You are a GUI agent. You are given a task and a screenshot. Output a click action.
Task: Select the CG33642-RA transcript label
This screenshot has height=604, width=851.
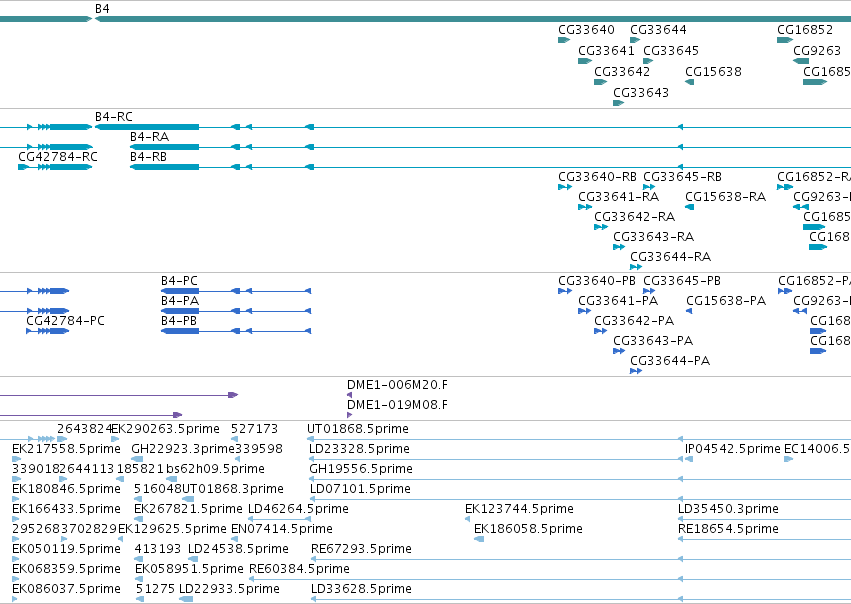(x=634, y=217)
